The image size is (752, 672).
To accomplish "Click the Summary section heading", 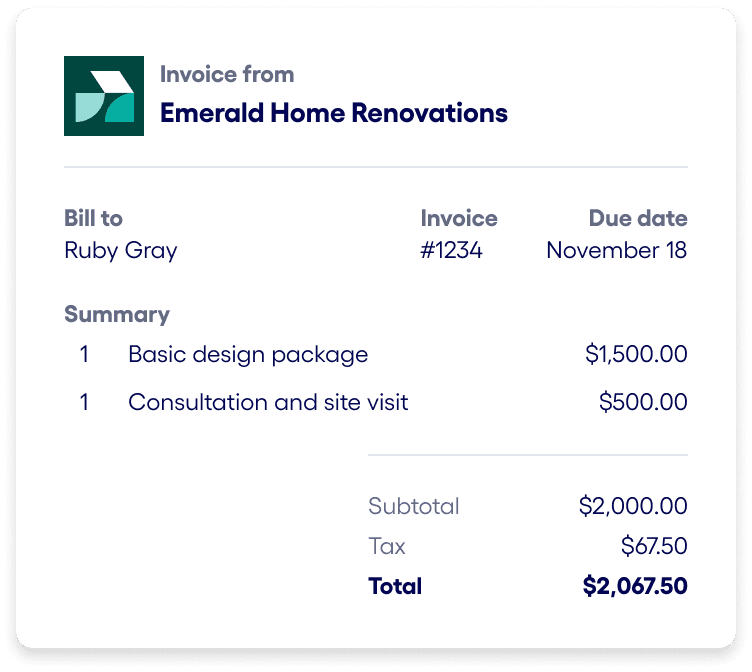I will (117, 314).
